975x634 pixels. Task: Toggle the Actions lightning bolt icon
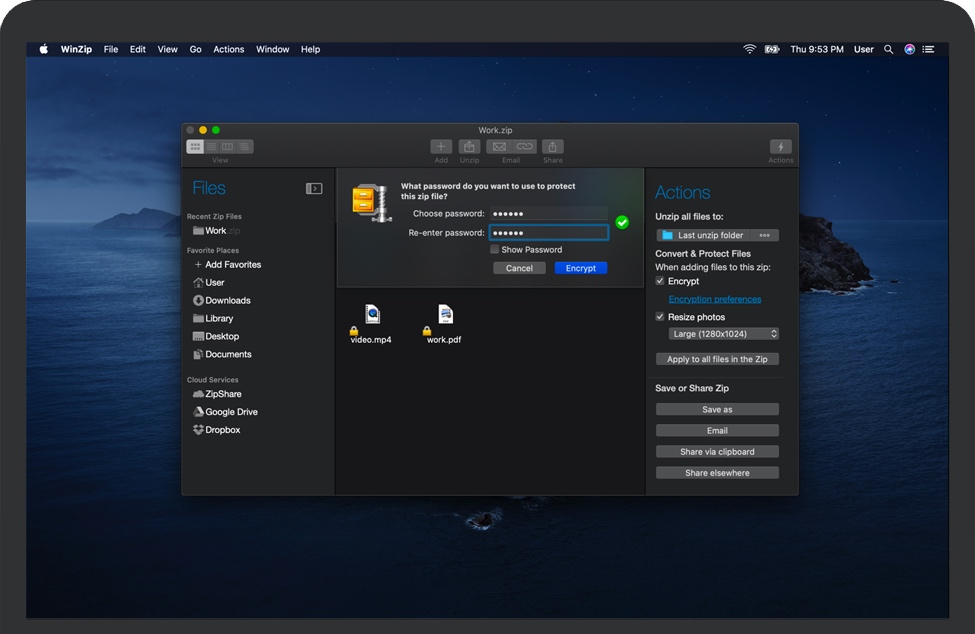pyautogui.click(x=780, y=147)
